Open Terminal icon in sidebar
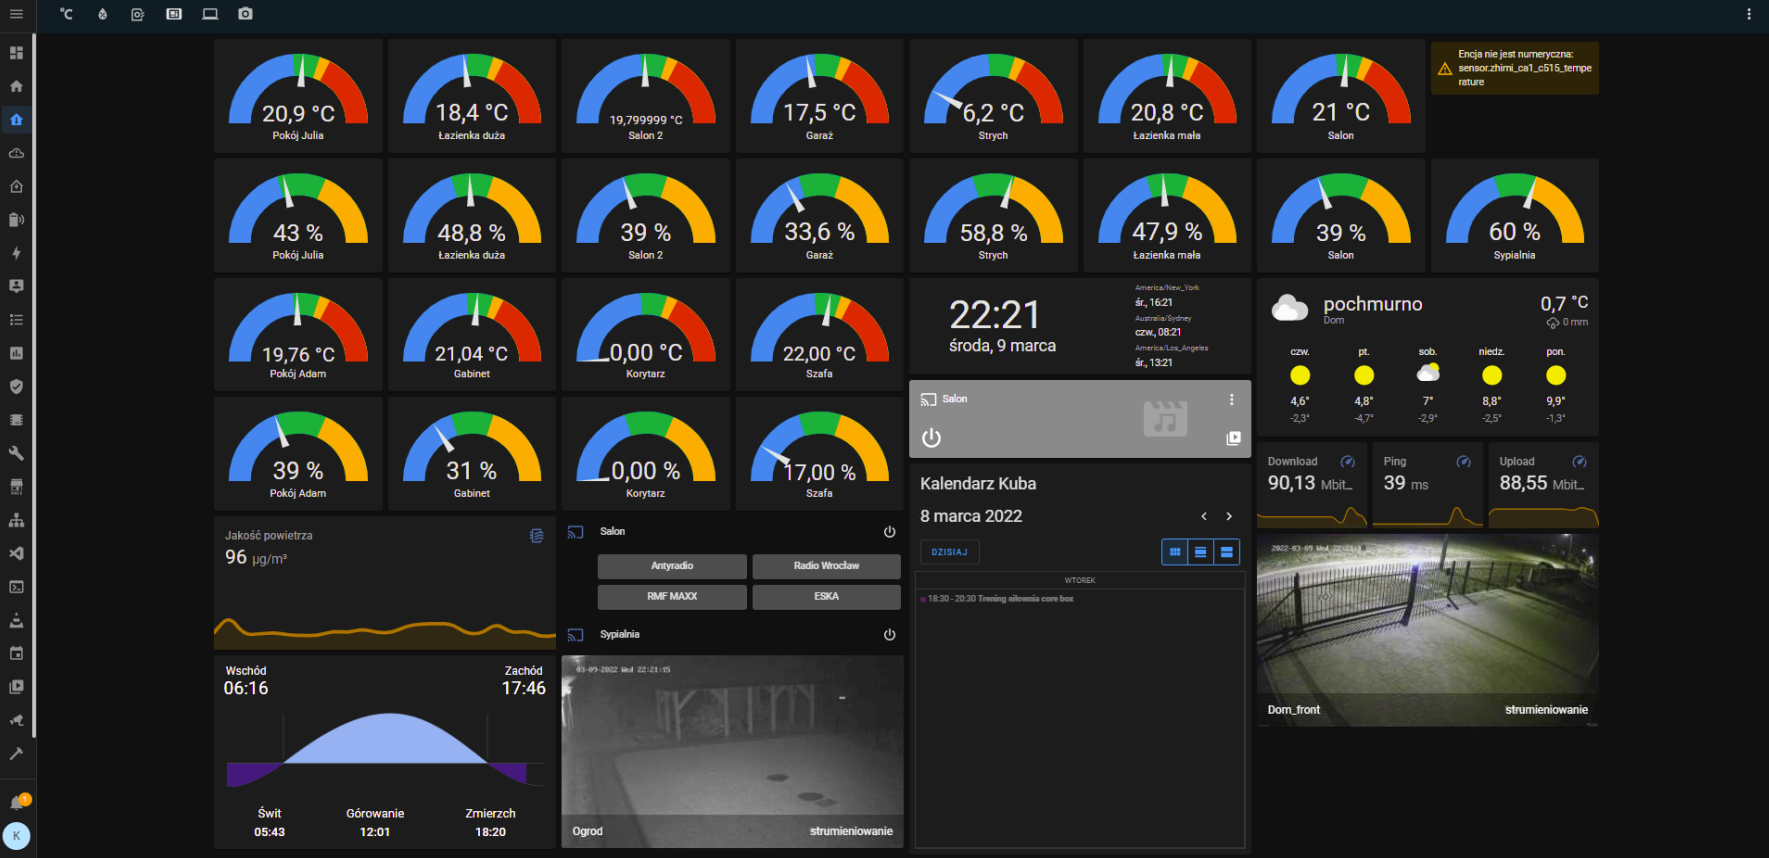The image size is (1769, 858). click(16, 587)
